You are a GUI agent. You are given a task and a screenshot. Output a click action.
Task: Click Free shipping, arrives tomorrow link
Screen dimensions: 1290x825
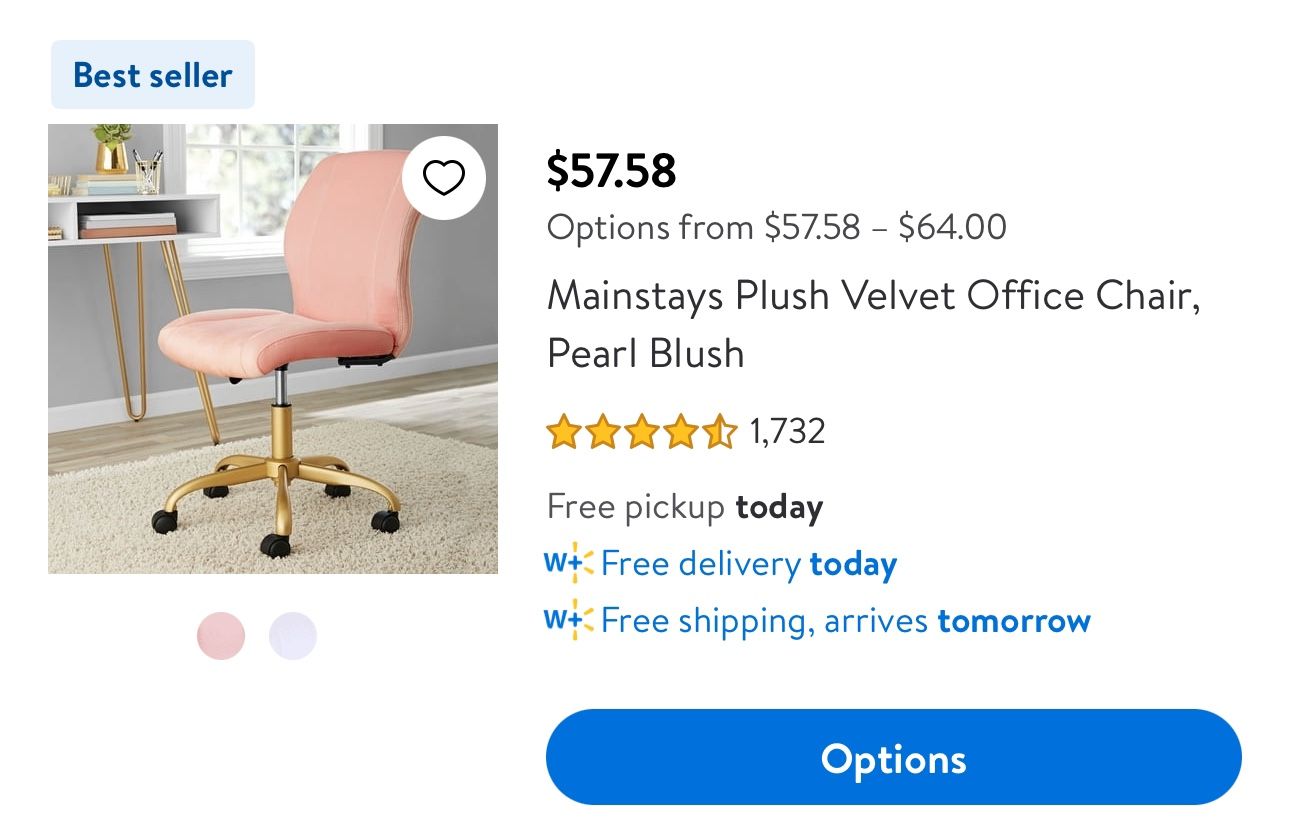845,621
